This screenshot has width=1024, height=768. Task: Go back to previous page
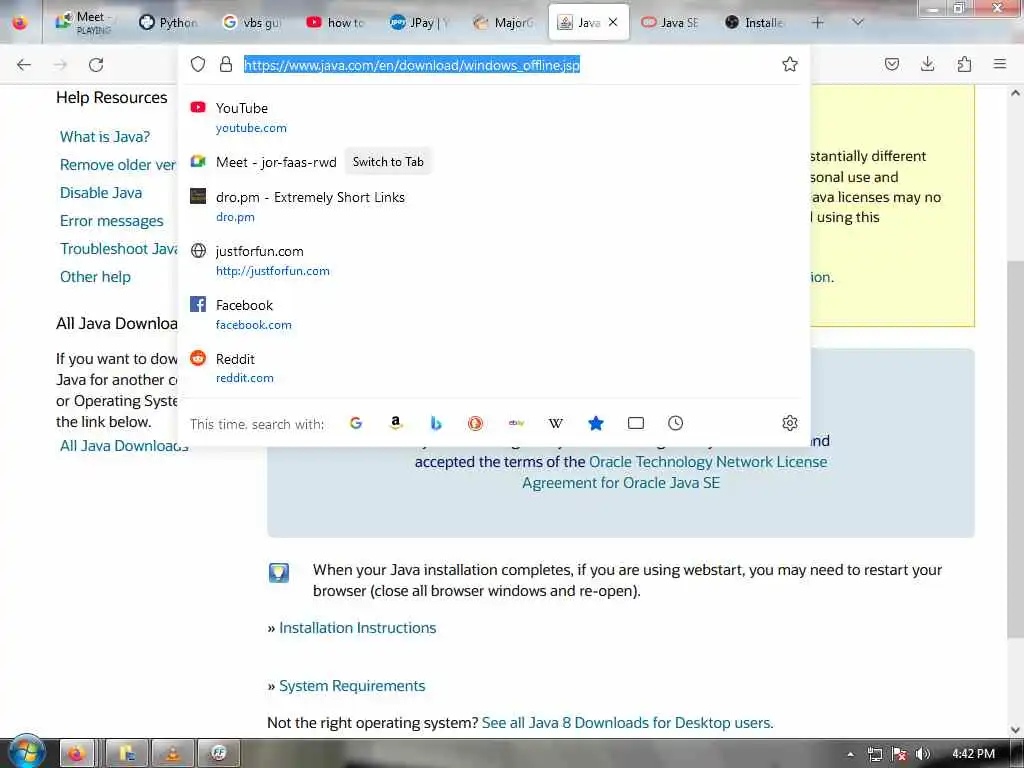tap(24, 65)
